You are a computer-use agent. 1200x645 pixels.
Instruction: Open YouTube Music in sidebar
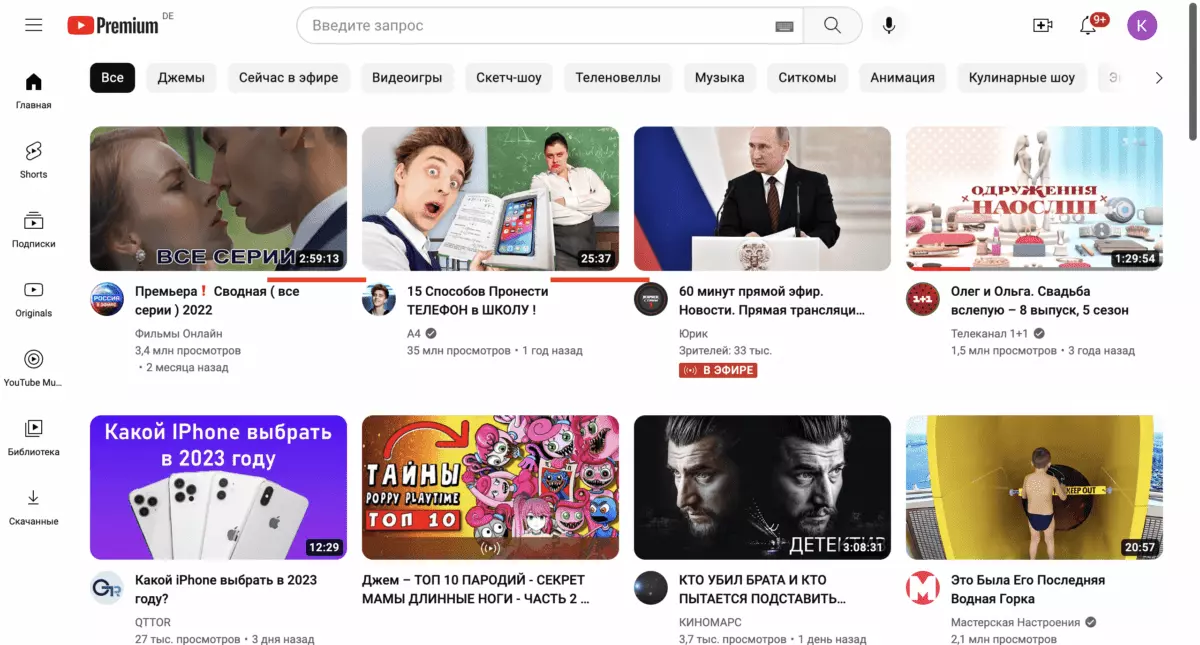tap(34, 368)
